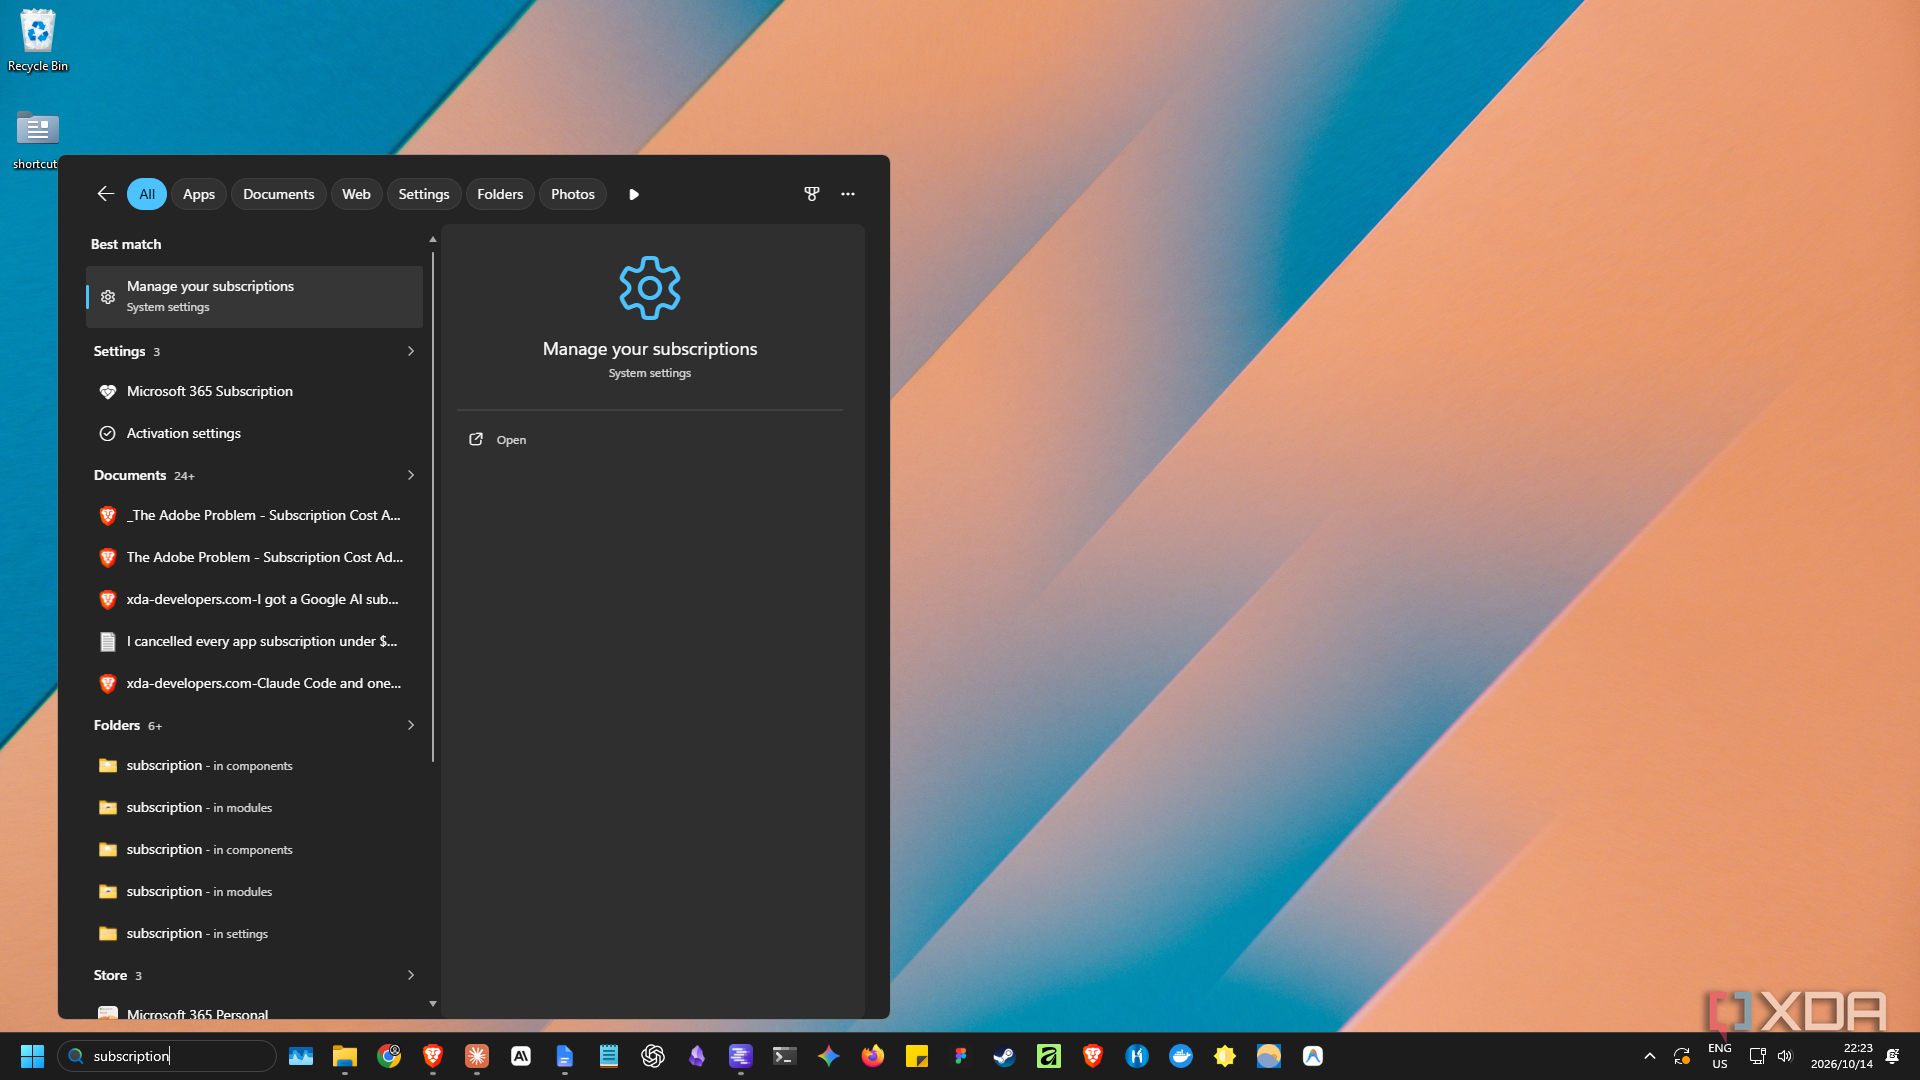
Task: Switch to the Documents filter tab
Action: (278, 194)
